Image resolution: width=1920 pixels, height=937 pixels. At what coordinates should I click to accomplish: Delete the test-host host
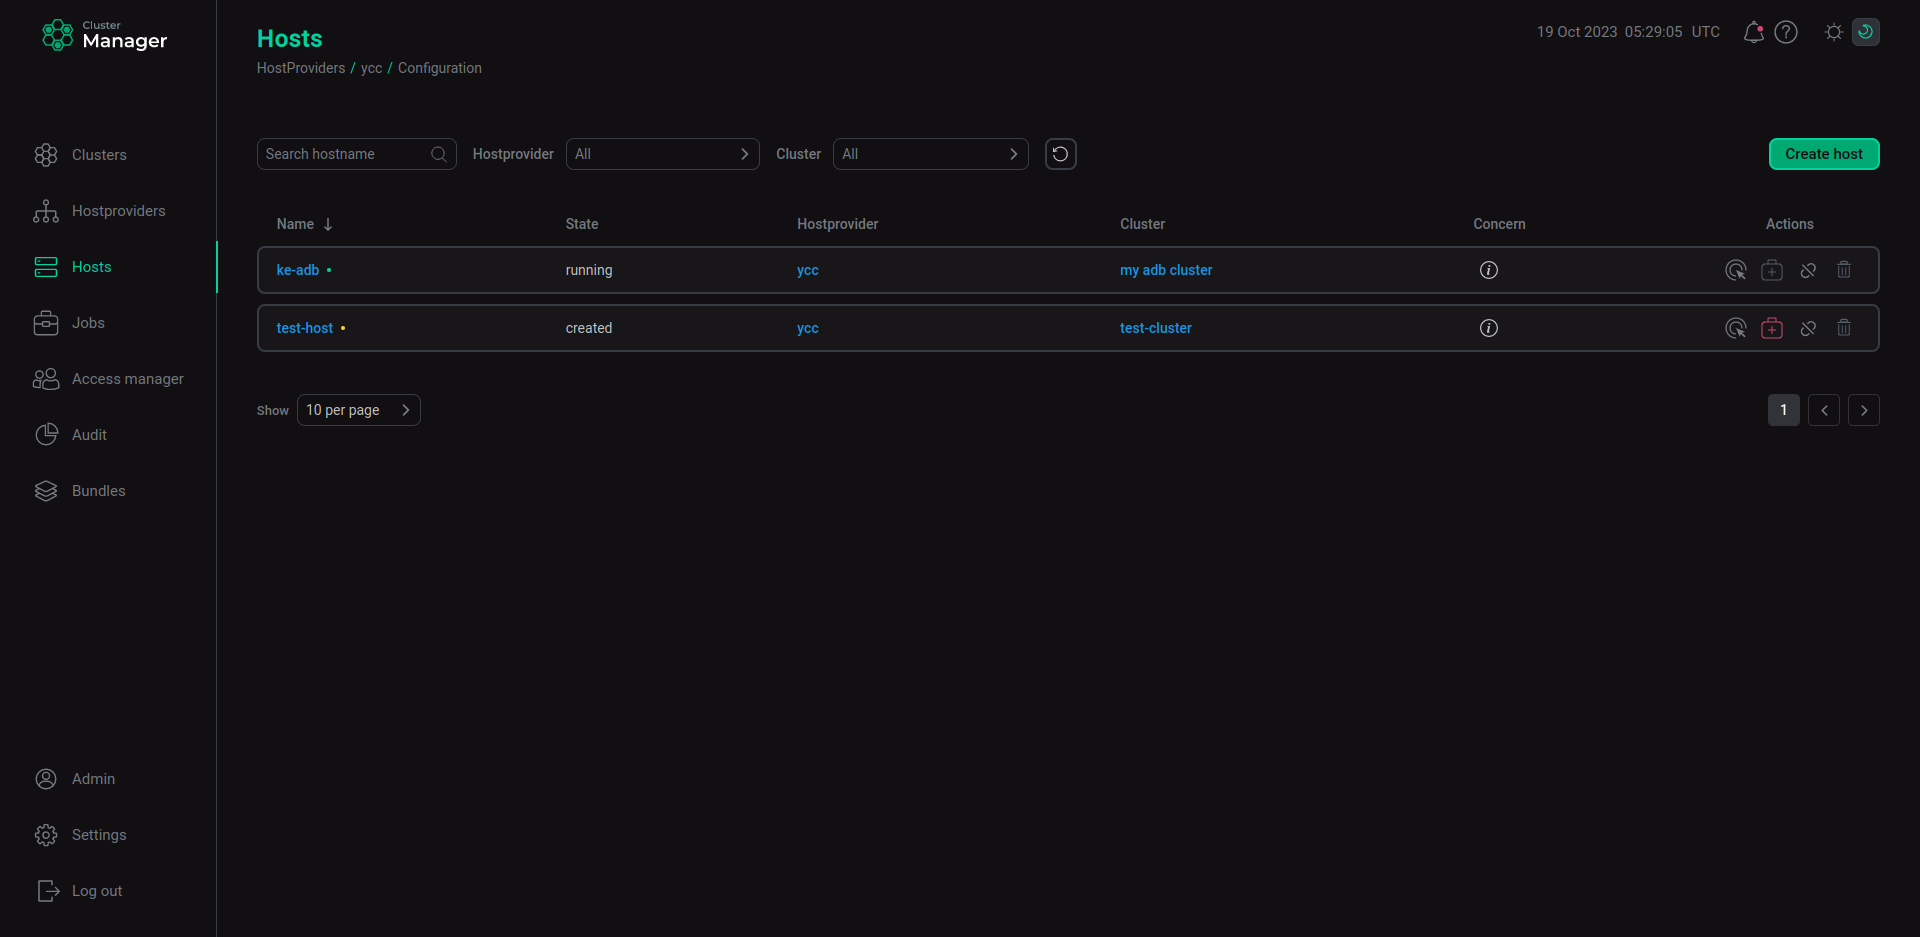pos(1844,328)
